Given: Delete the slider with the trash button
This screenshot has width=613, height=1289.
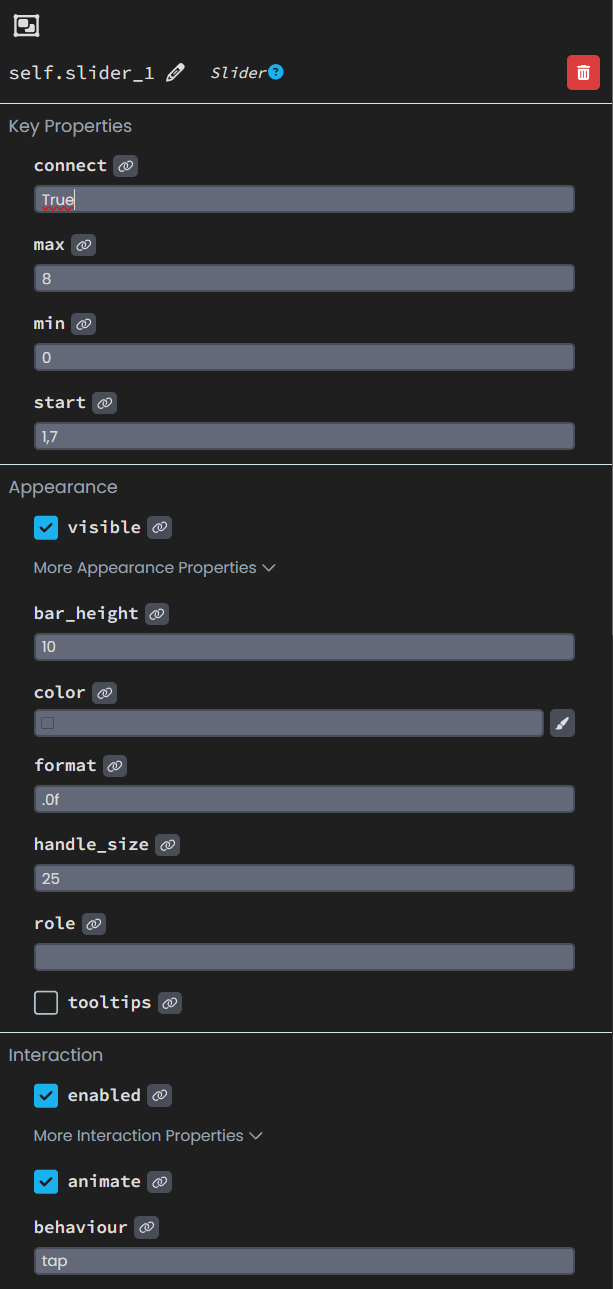Looking at the screenshot, I should (x=583, y=72).
